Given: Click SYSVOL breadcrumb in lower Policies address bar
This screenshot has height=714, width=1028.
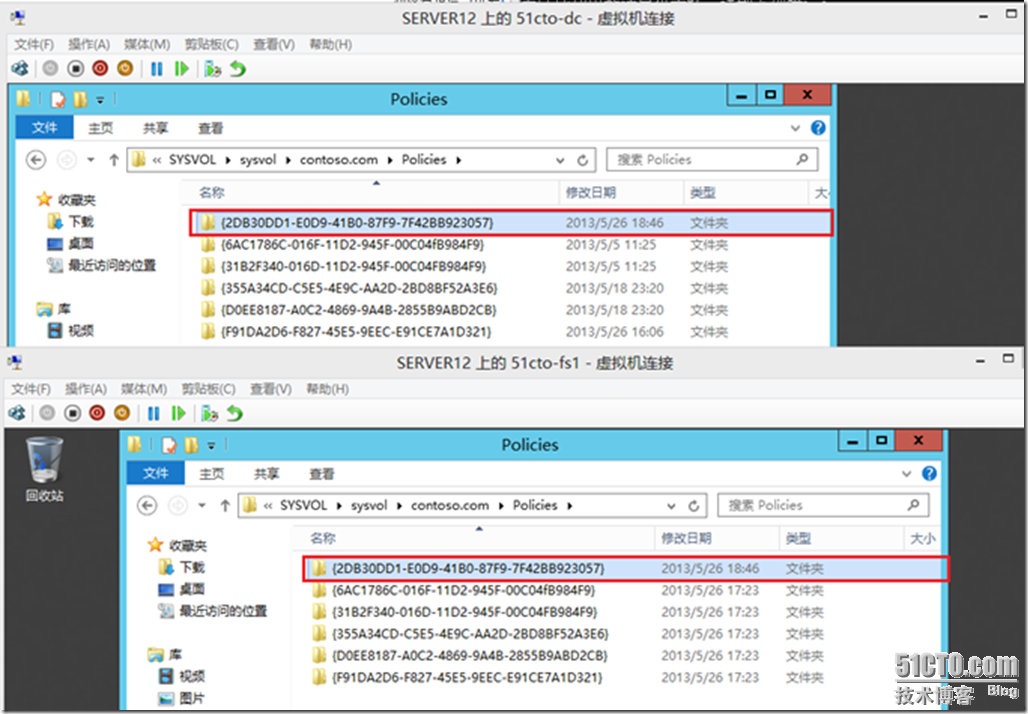Looking at the screenshot, I should pos(304,506).
